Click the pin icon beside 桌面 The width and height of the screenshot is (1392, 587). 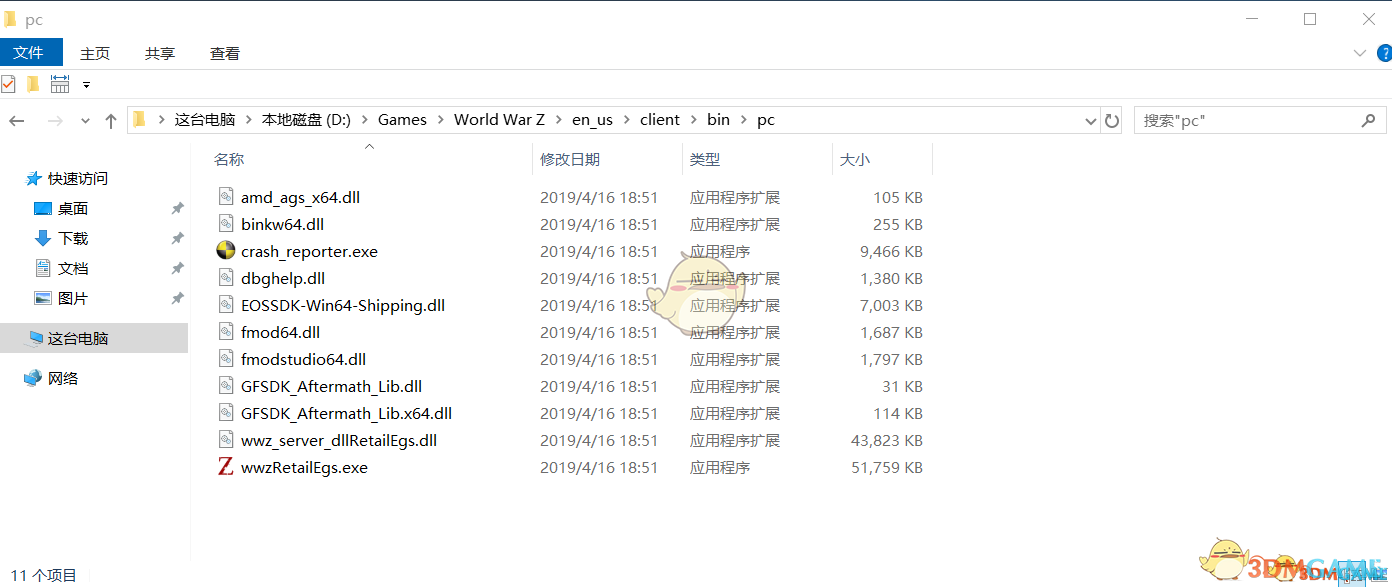[177, 209]
